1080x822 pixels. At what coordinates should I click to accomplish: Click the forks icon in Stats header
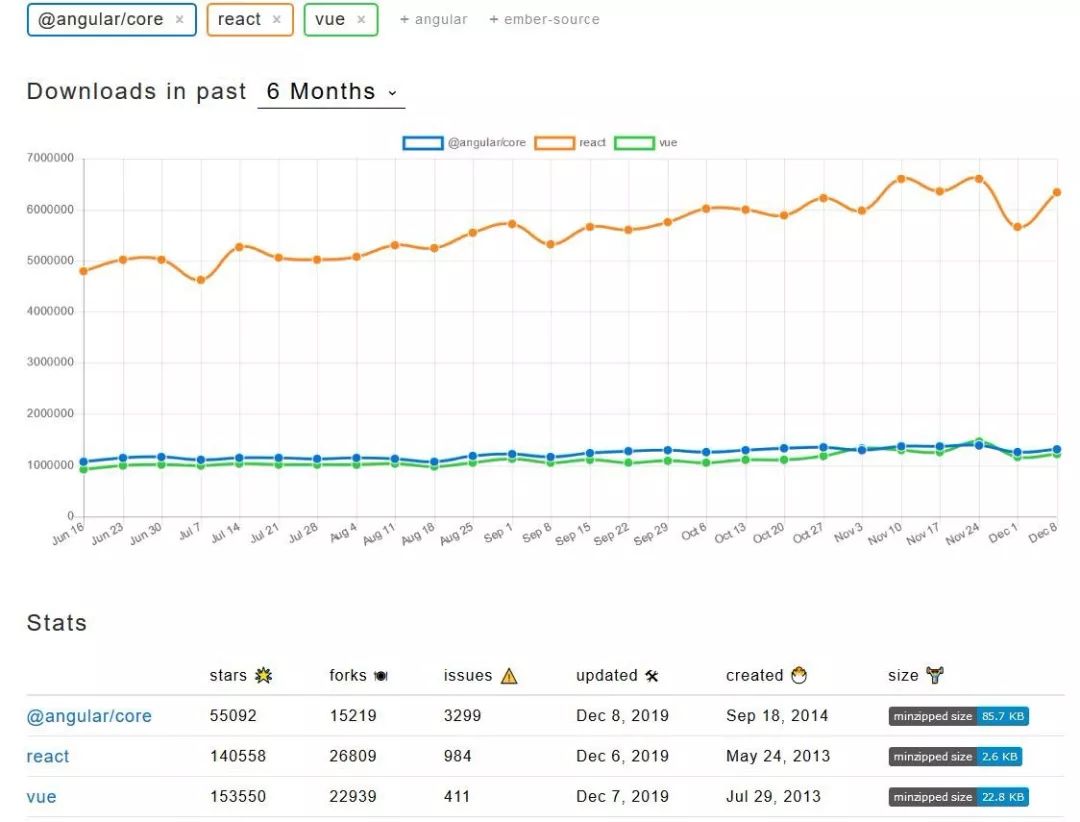[x=381, y=676]
